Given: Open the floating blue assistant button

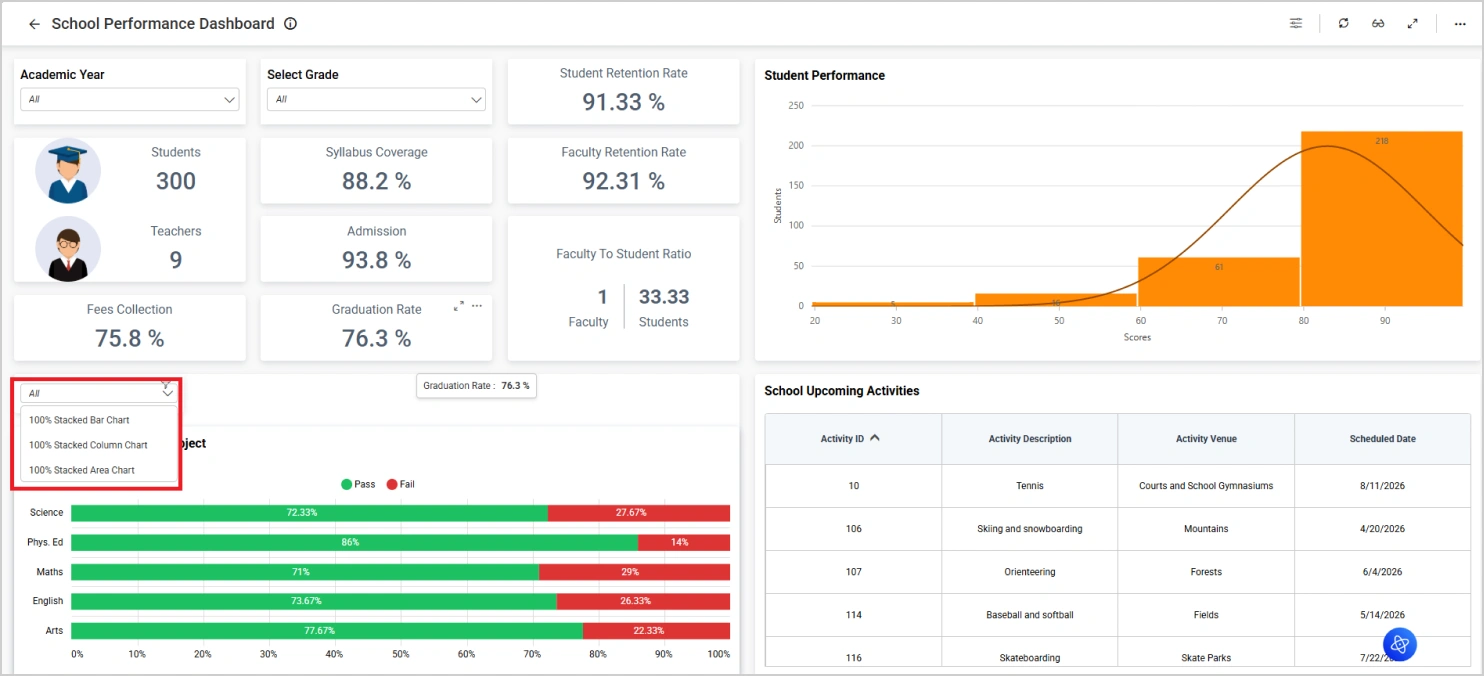Looking at the screenshot, I should 1400,644.
